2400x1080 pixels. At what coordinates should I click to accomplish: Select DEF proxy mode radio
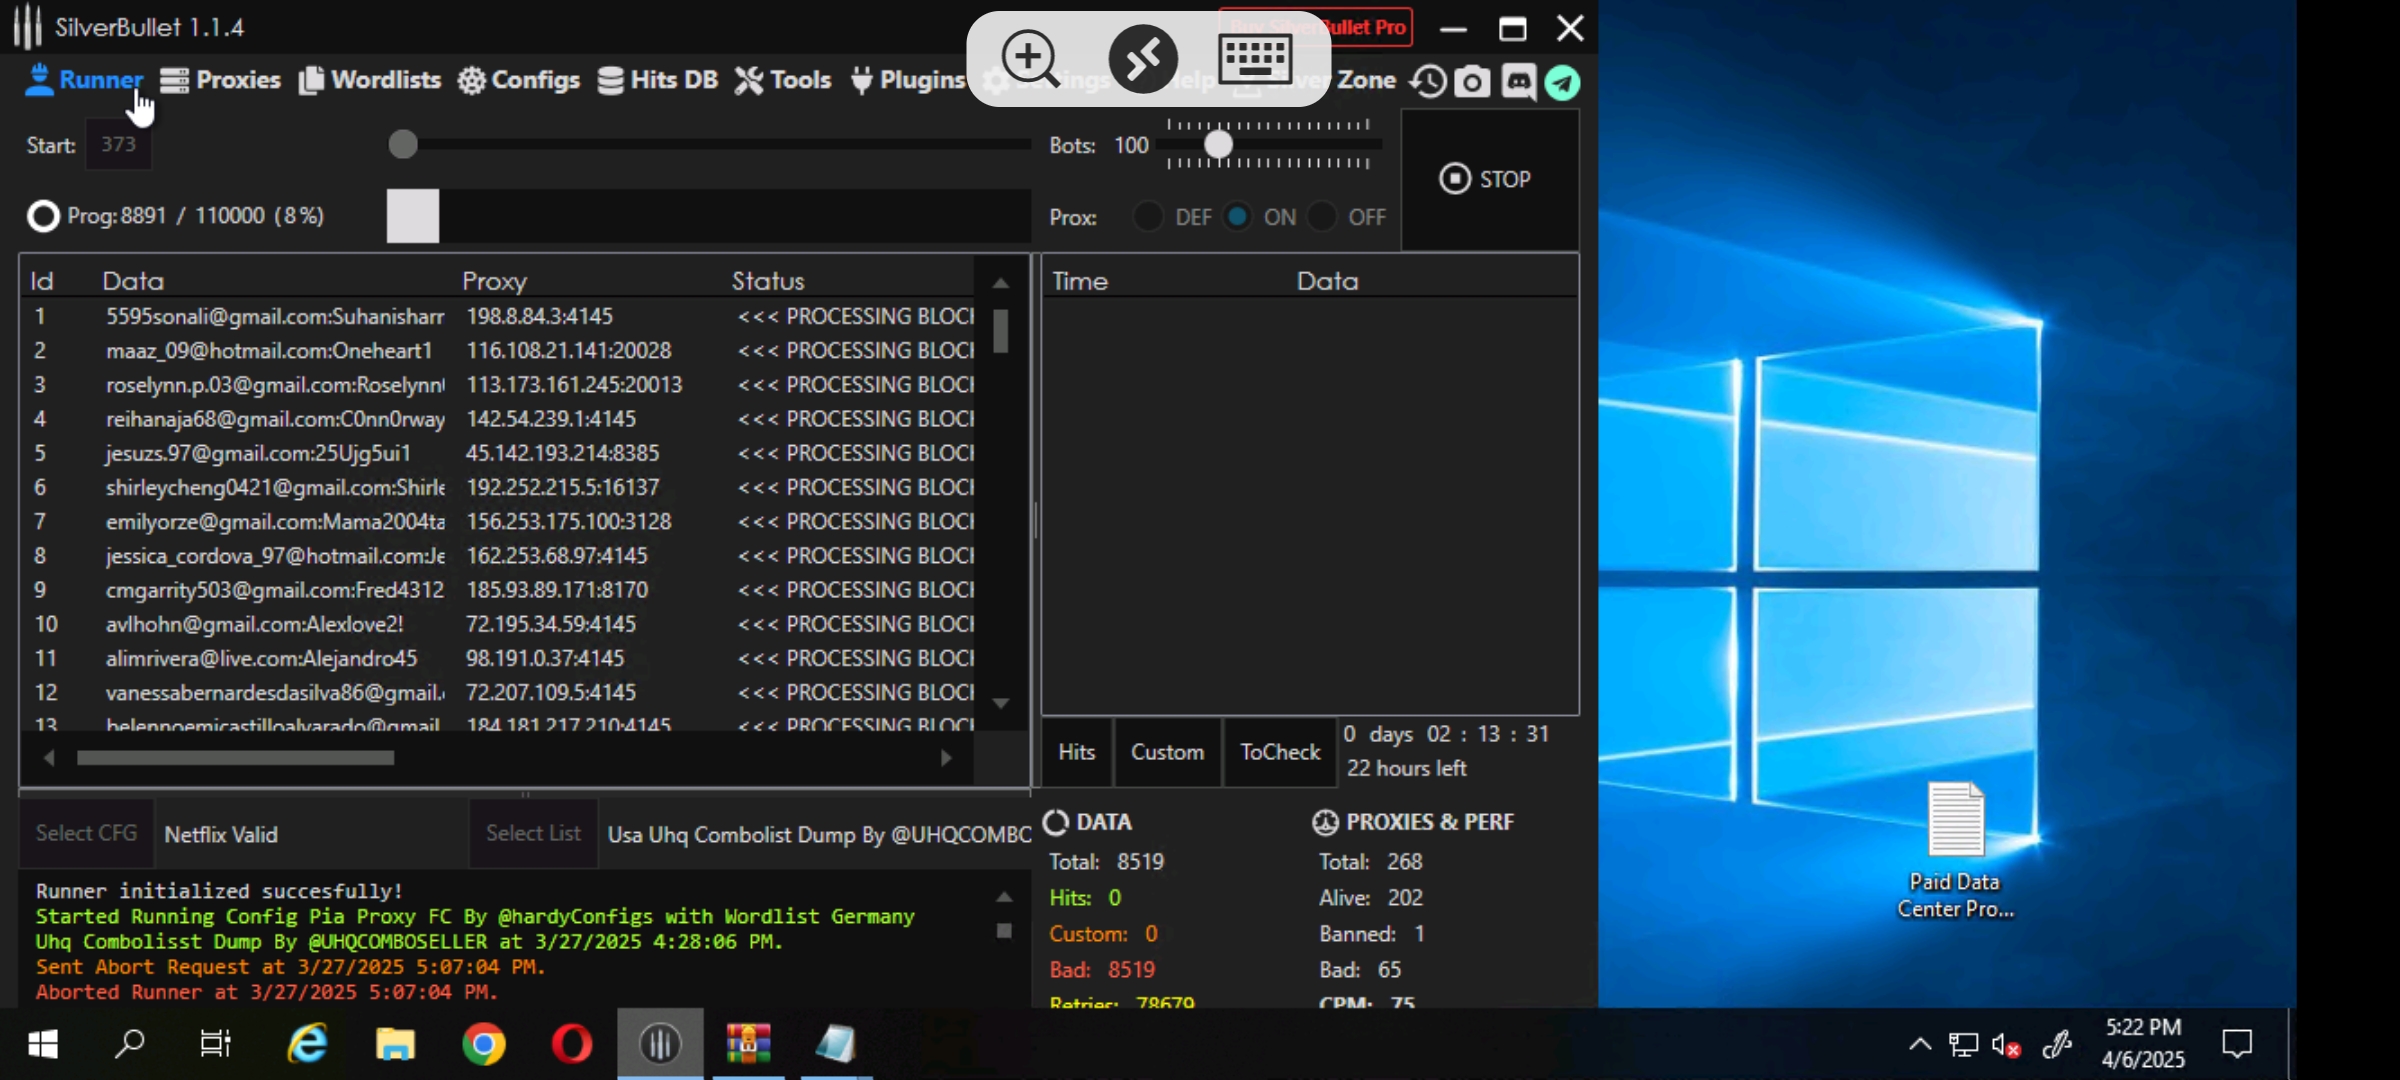(x=1148, y=217)
